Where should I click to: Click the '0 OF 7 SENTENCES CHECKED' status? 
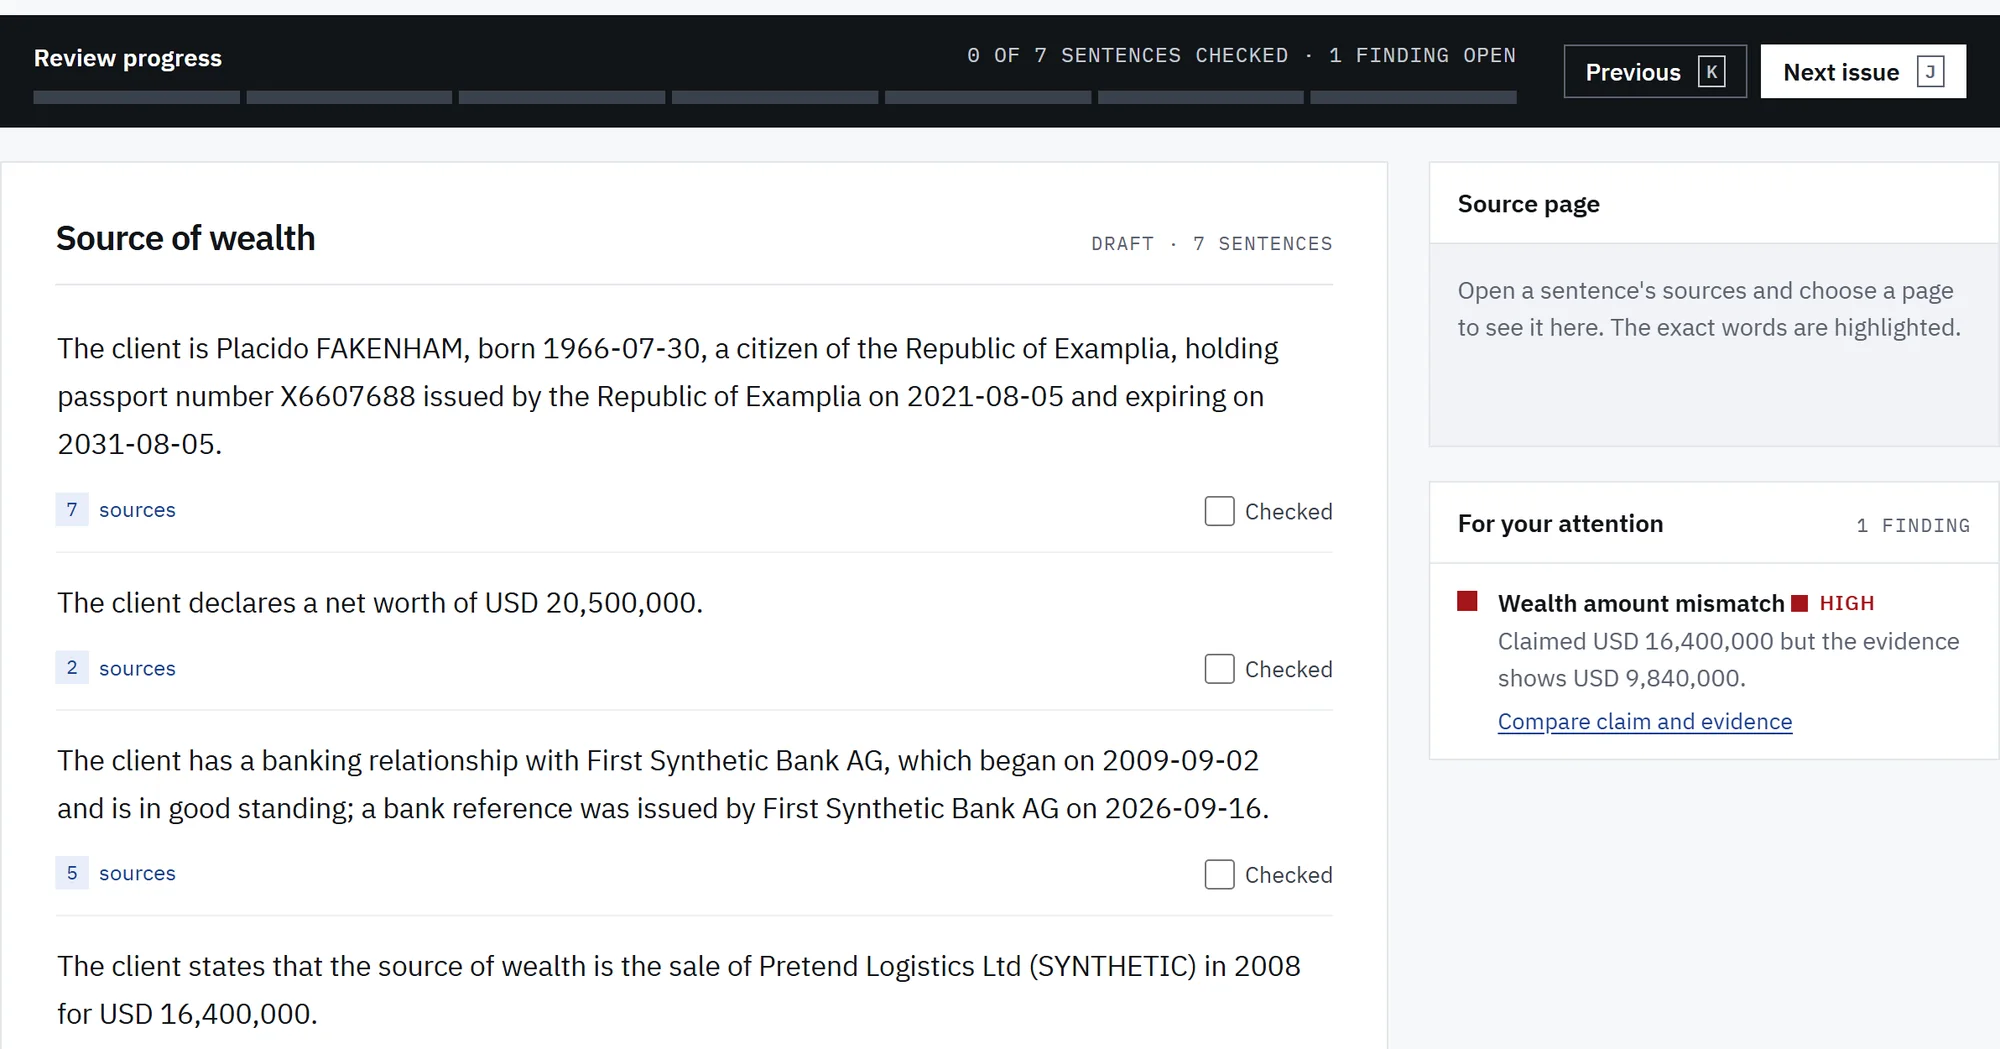[x=1127, y=56]
